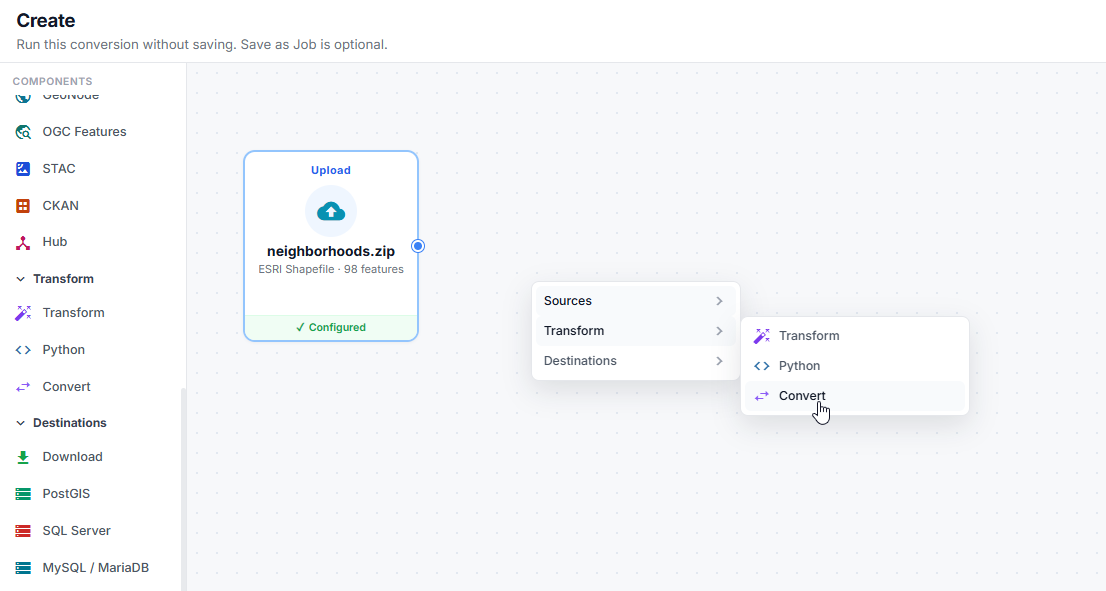1106x591 pixels.
Task: Collapse the Destinations section in sidebar
Action: click(20, 423)
